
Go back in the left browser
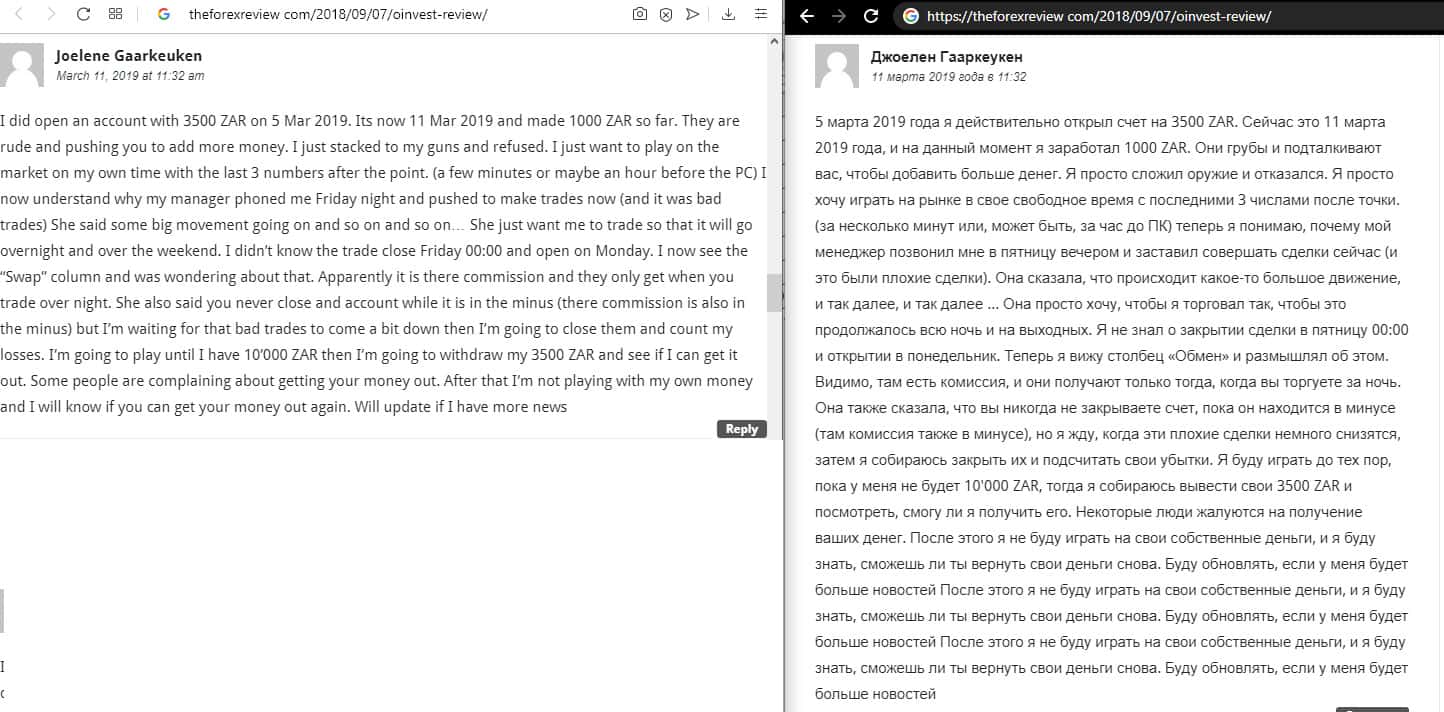[x=20, y=14]
